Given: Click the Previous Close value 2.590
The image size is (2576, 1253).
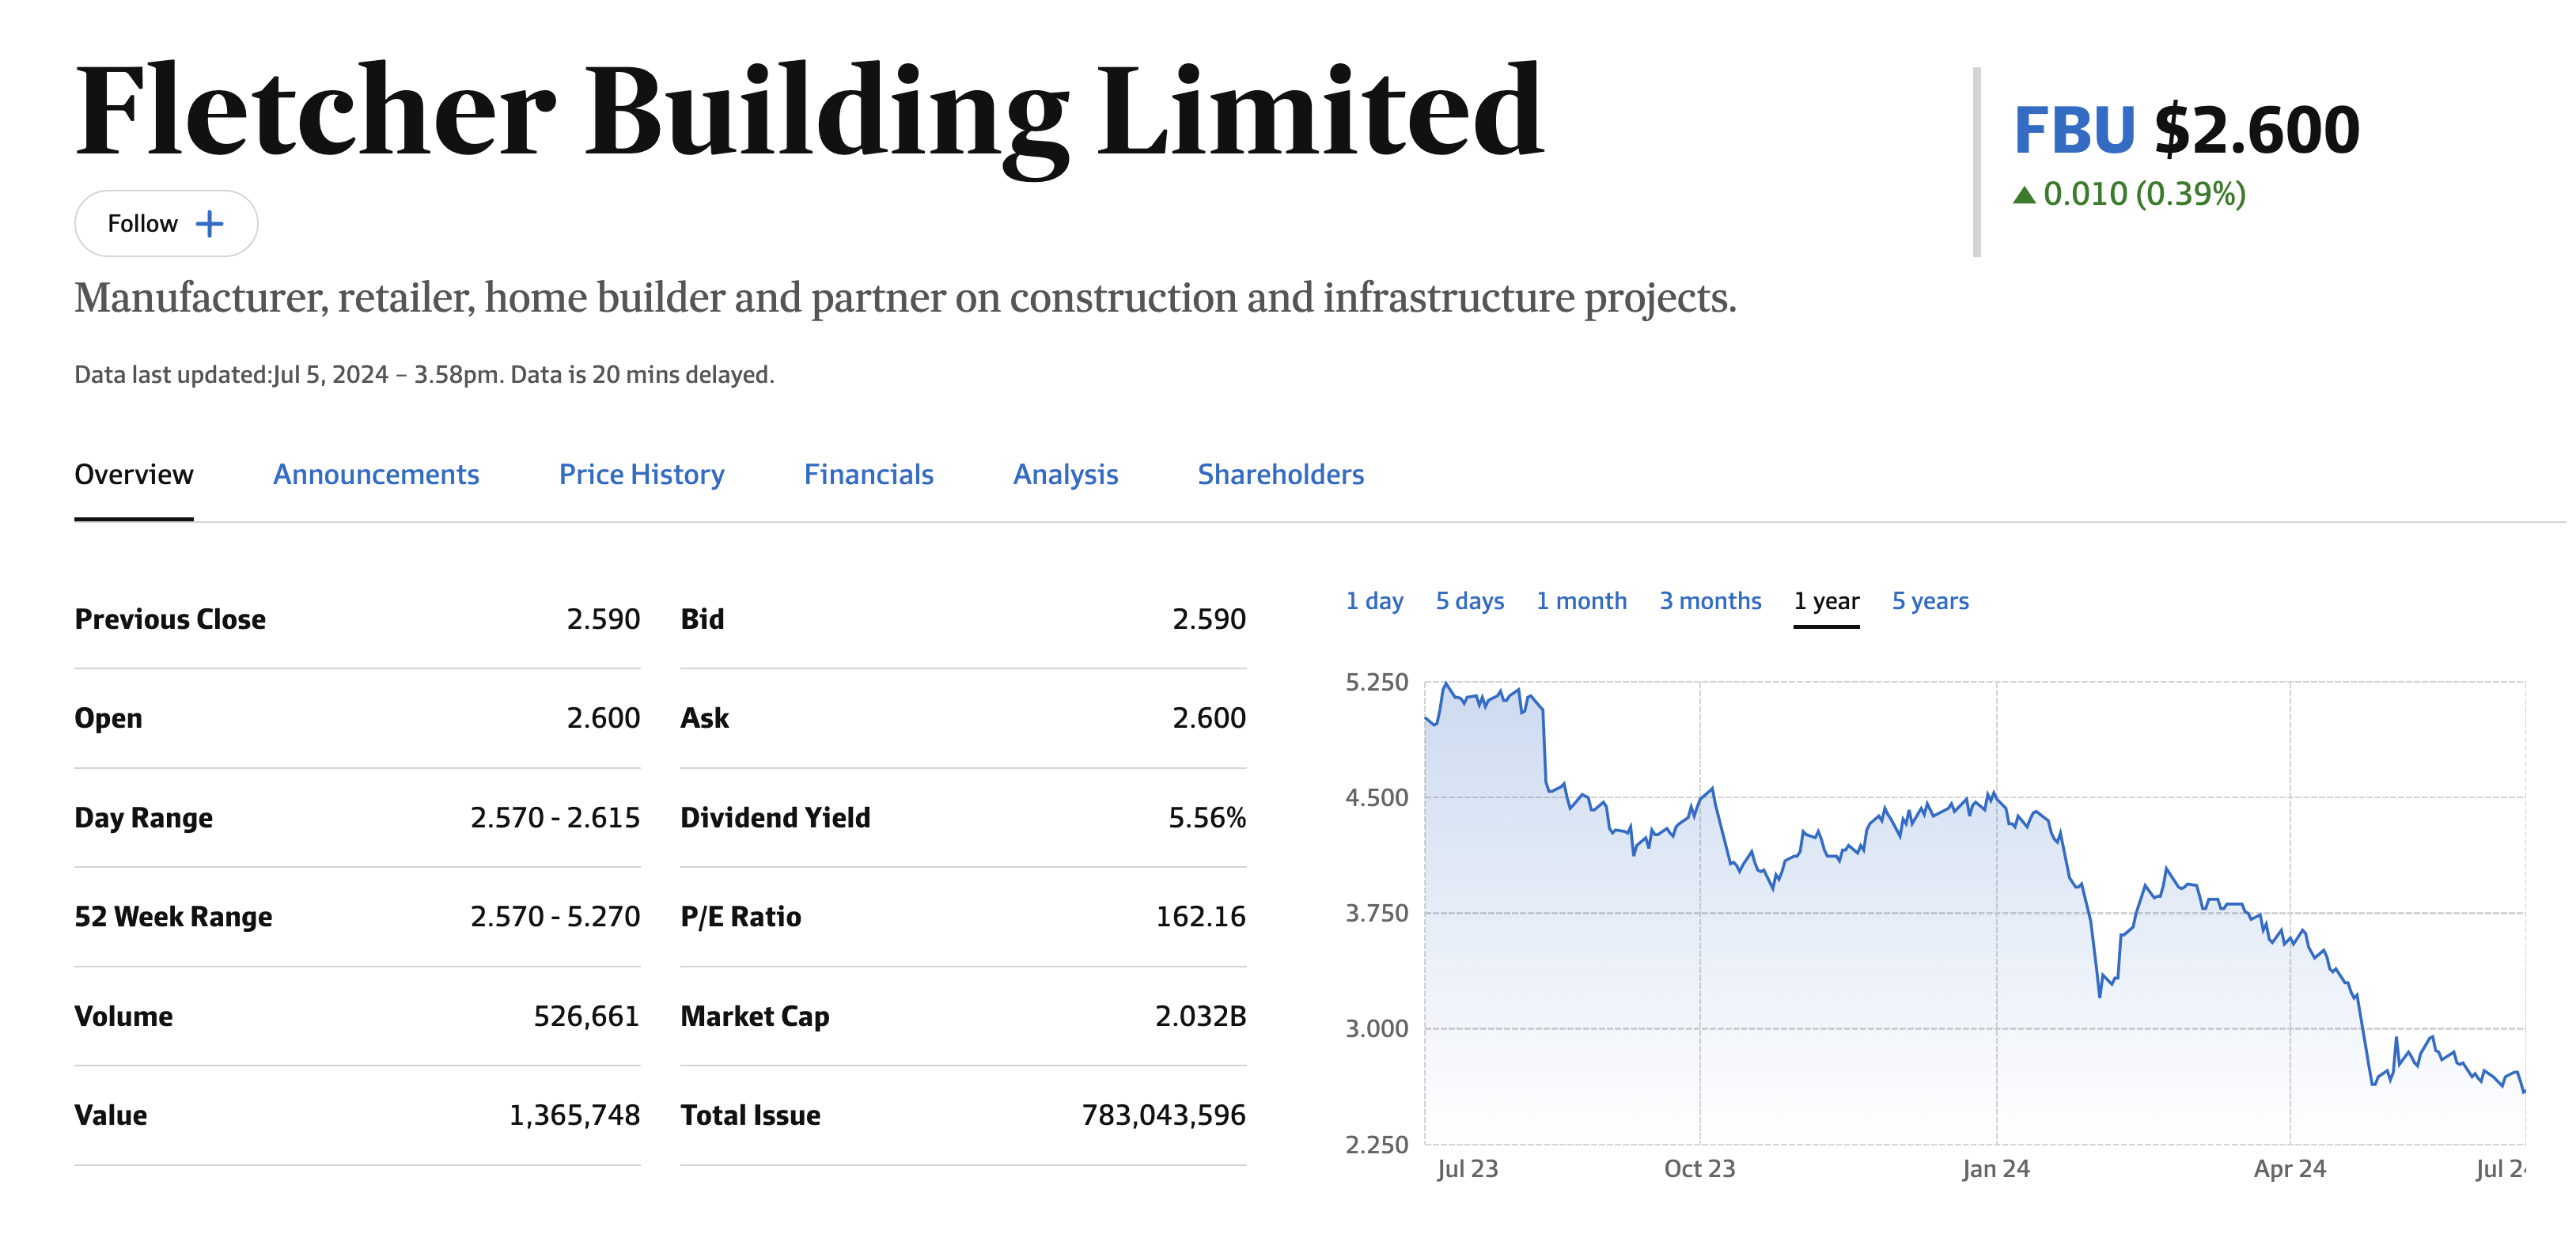Looking at the screenshot, I should (x=604, y=619).
